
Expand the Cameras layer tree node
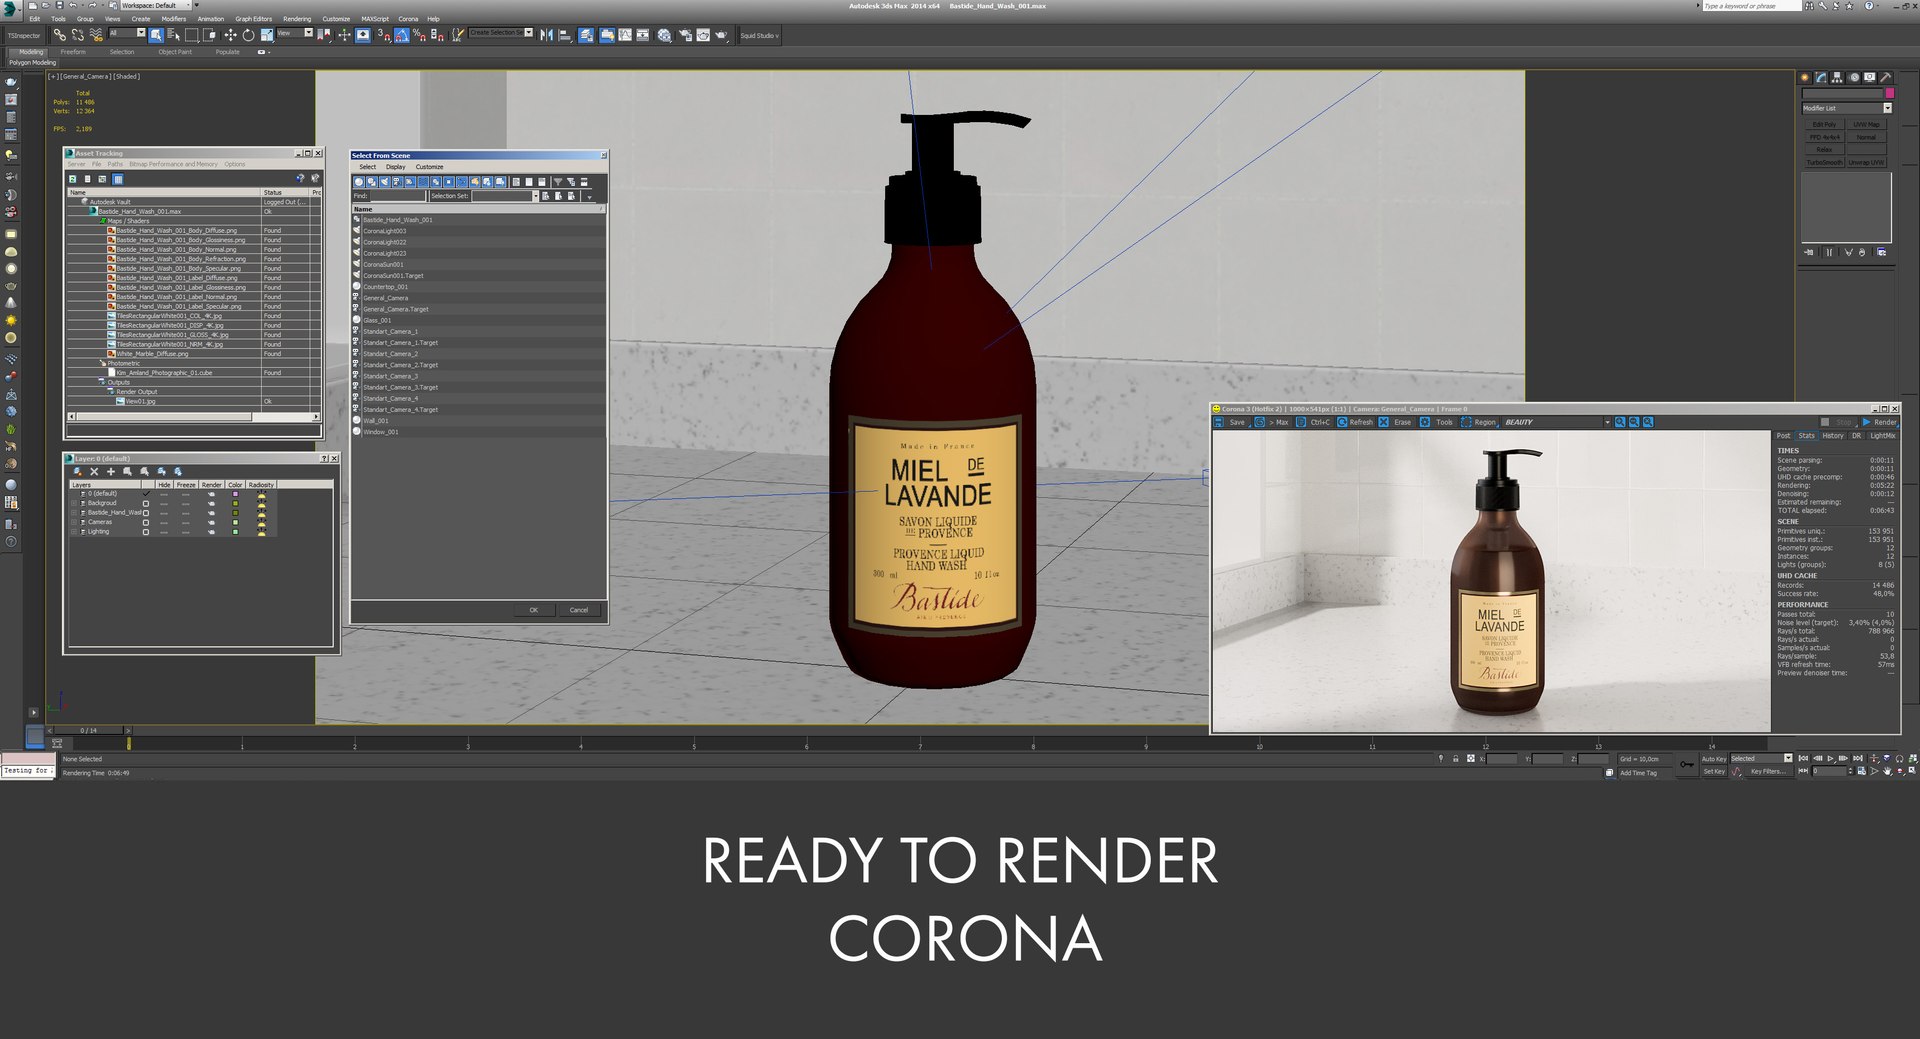(x=74, y=522)
